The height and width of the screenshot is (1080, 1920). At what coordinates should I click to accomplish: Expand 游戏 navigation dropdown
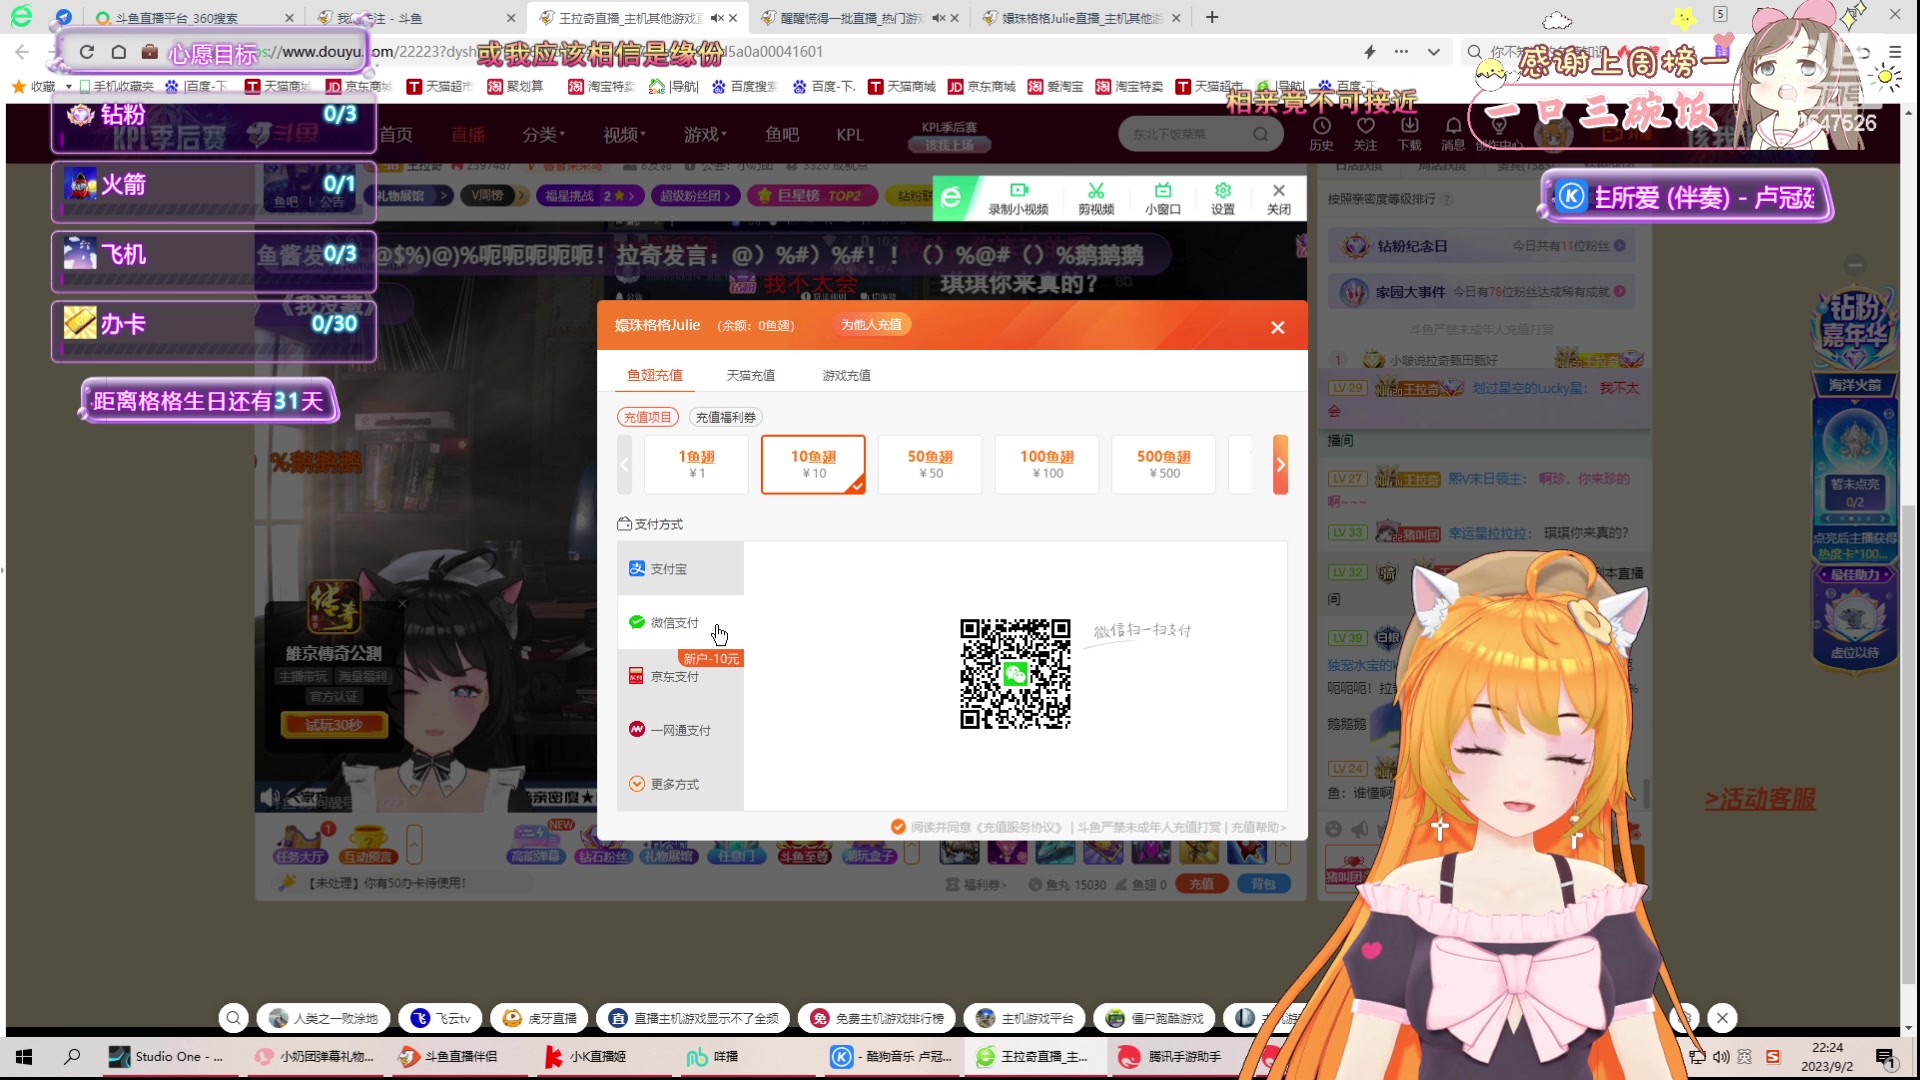[705, 135]
